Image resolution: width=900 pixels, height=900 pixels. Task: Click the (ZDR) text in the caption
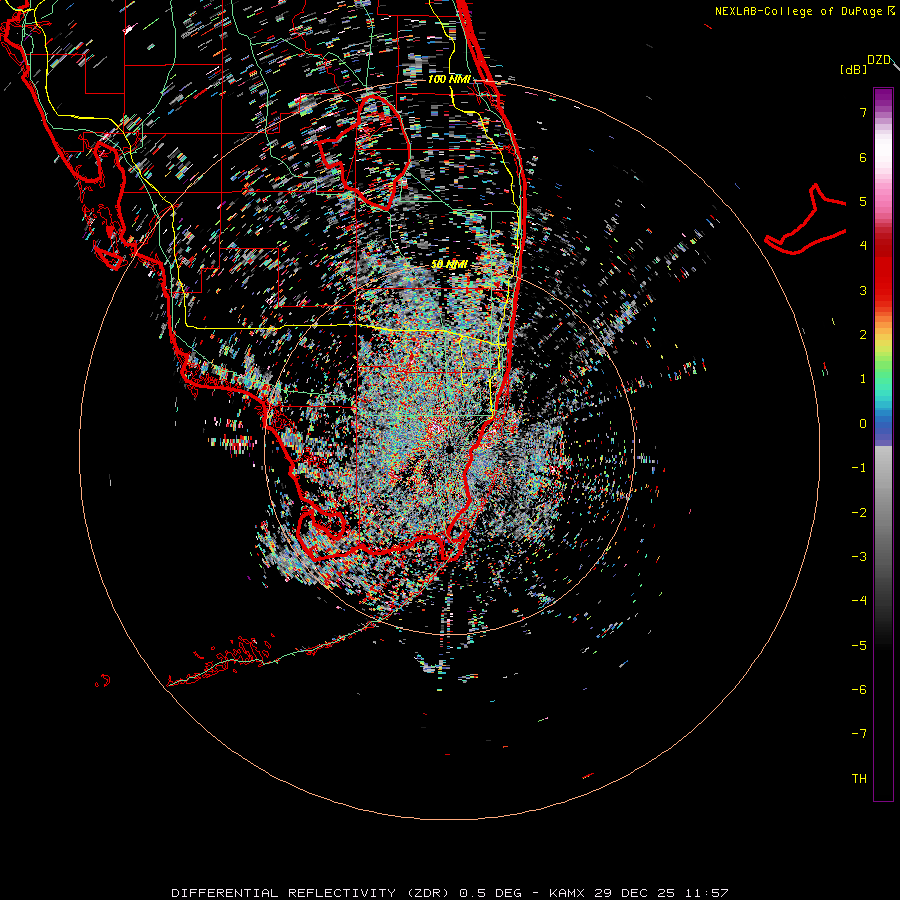429,893
